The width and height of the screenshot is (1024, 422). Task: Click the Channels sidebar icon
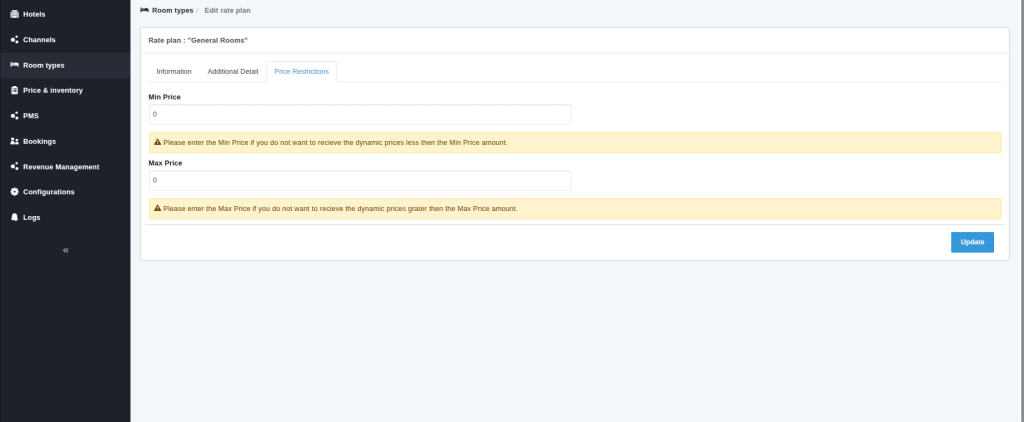coord(14,40)
